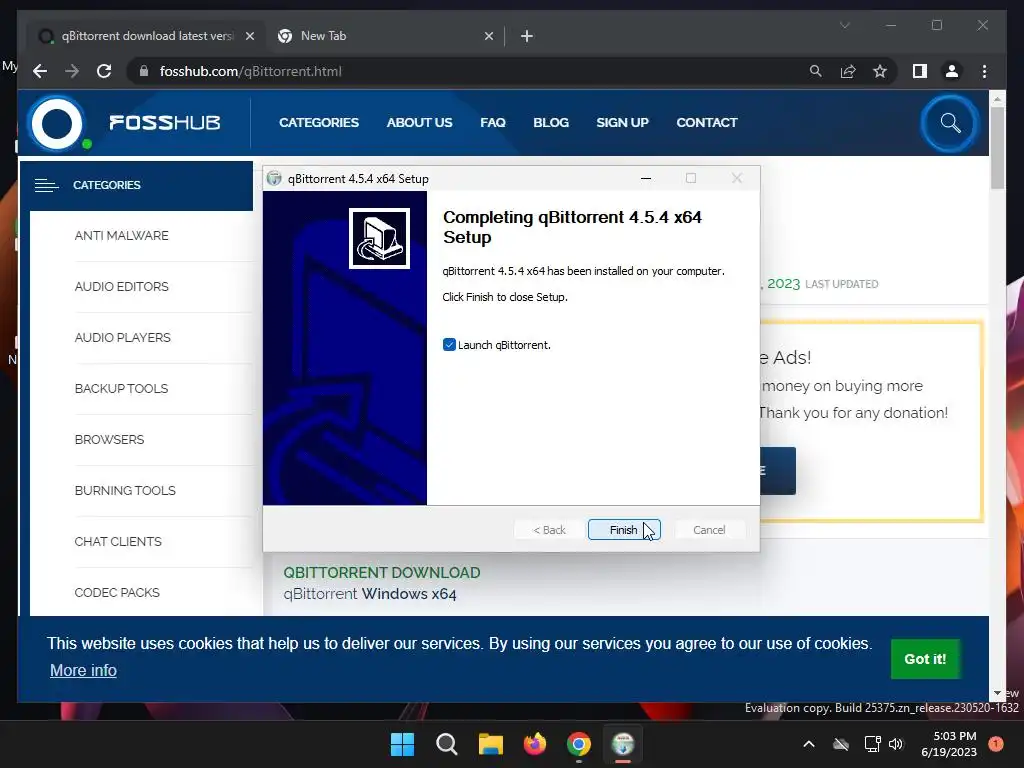This screenshot has width=1024, height=768.
Task: Click the FossHub logo
Action: click(125, 123)
